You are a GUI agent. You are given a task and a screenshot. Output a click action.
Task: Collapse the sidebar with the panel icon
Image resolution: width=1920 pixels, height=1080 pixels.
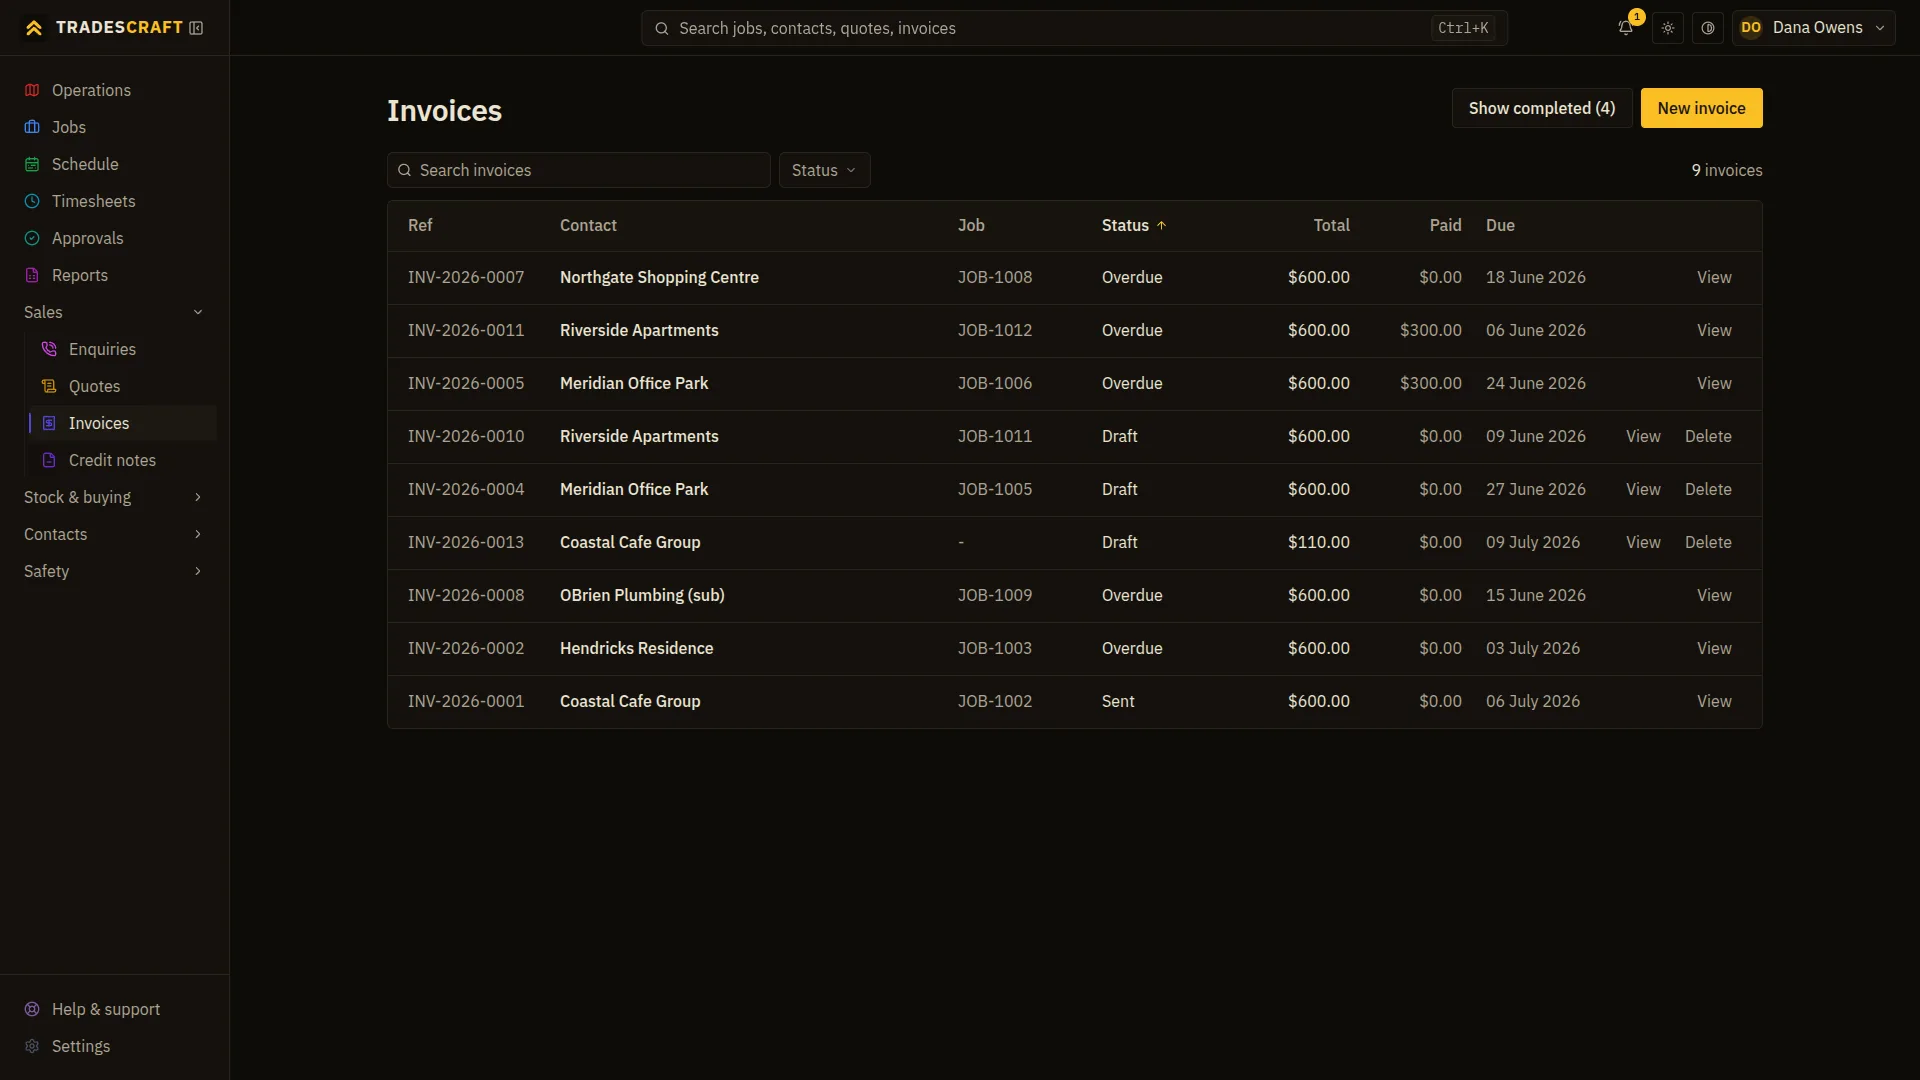(196, 28)
